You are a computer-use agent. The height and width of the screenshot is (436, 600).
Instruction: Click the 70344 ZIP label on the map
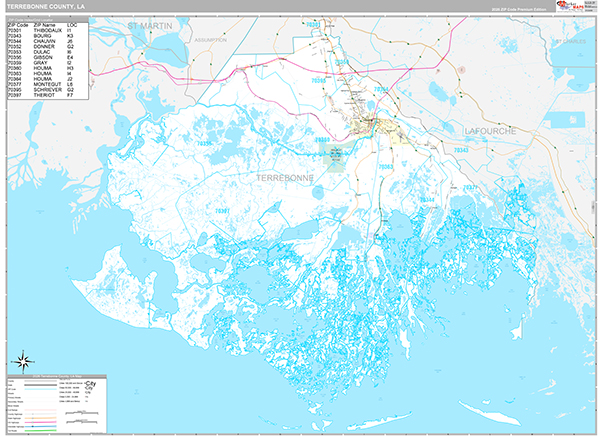tap(427, 200)
